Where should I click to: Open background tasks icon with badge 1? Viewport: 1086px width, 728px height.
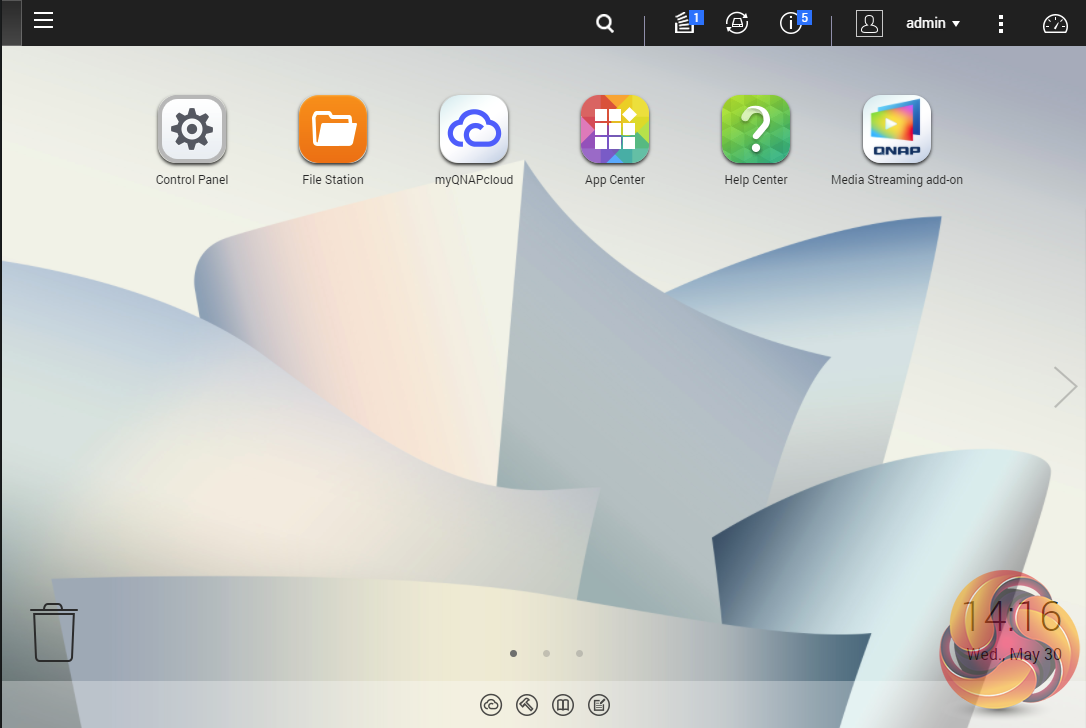[x=687, y=22]
